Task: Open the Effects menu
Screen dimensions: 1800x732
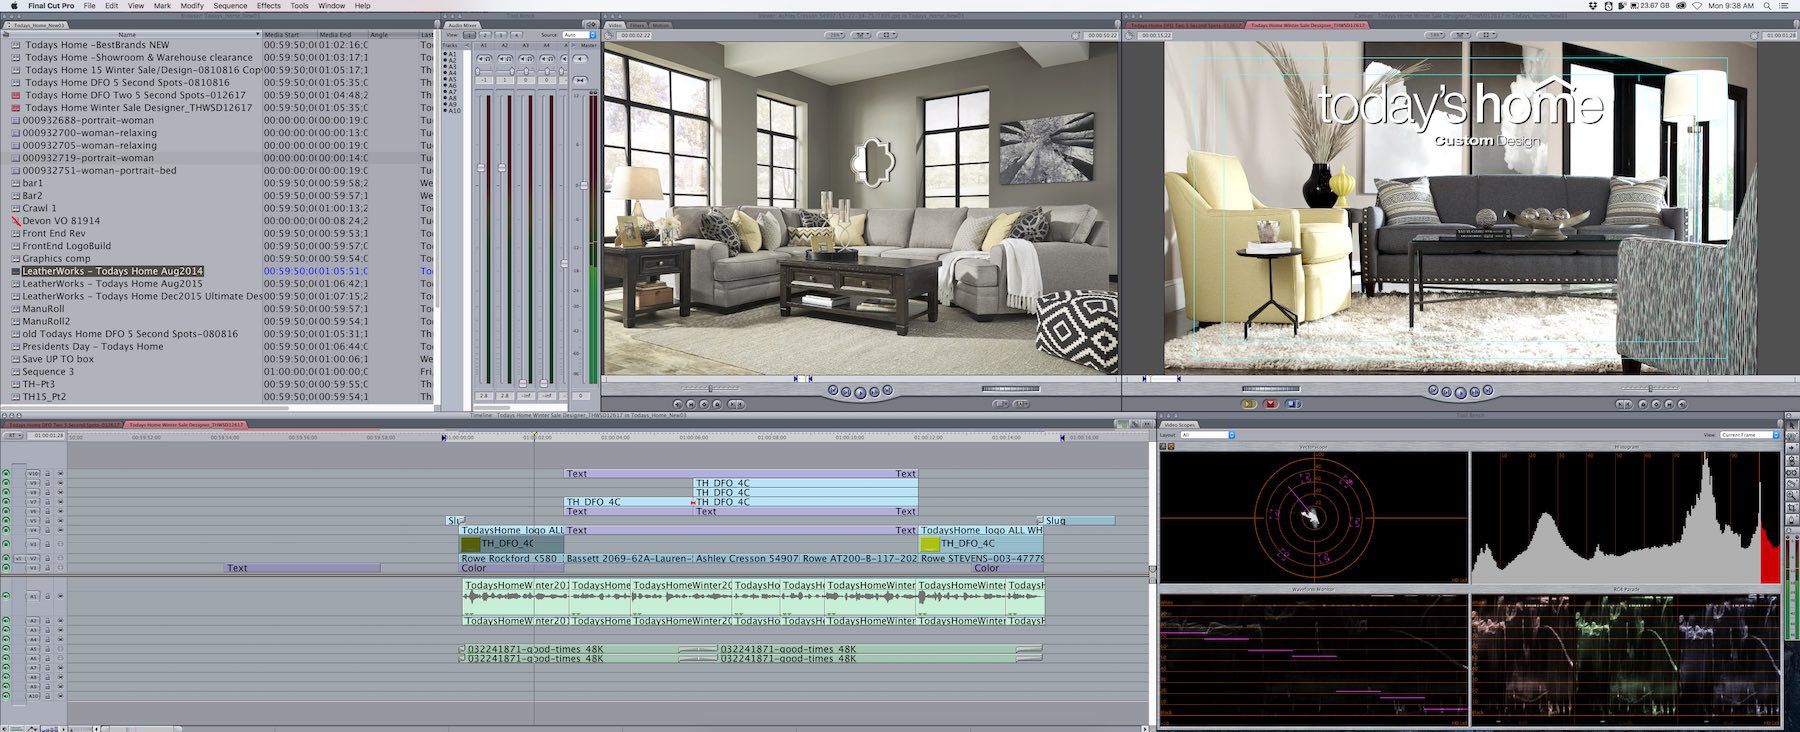Action: [269, 5]
